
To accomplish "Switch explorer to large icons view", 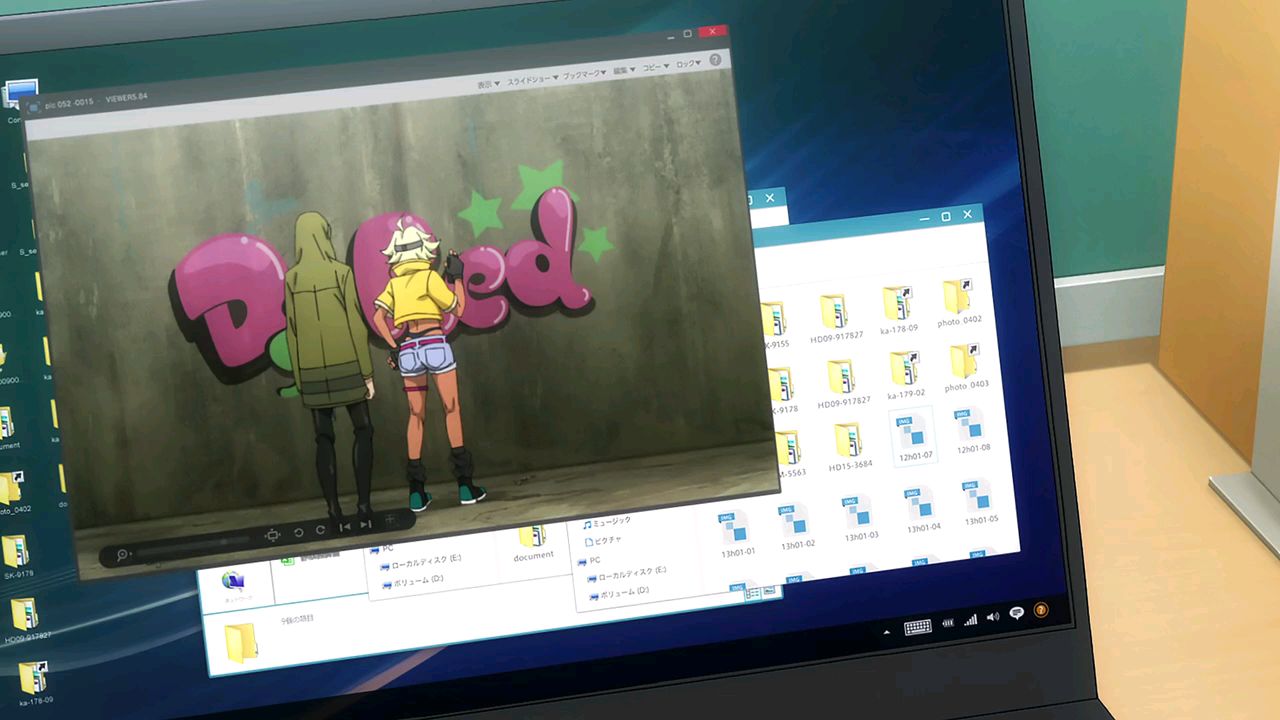I will 769,592.
